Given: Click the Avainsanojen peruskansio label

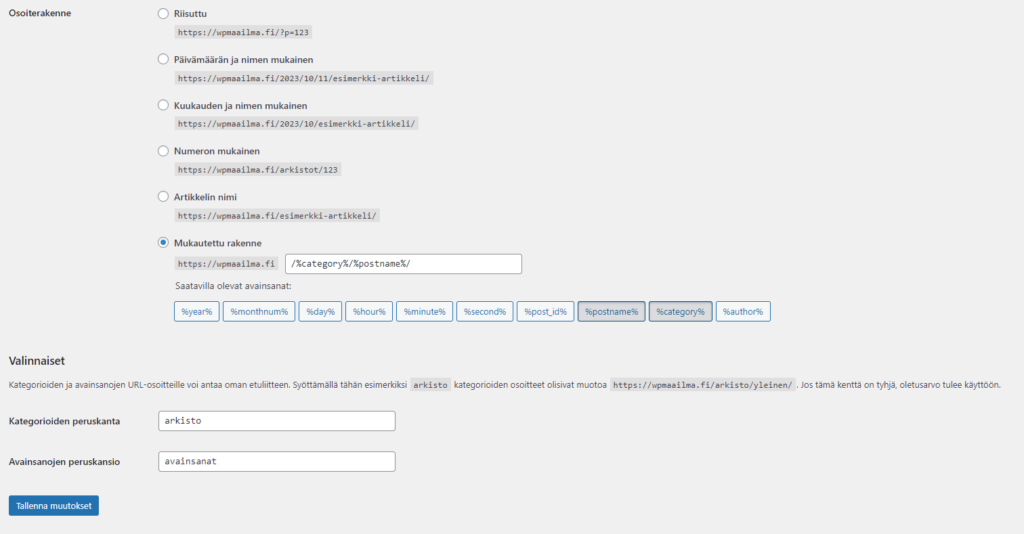Looking at the screenshot, I should (x=64, y=462).
